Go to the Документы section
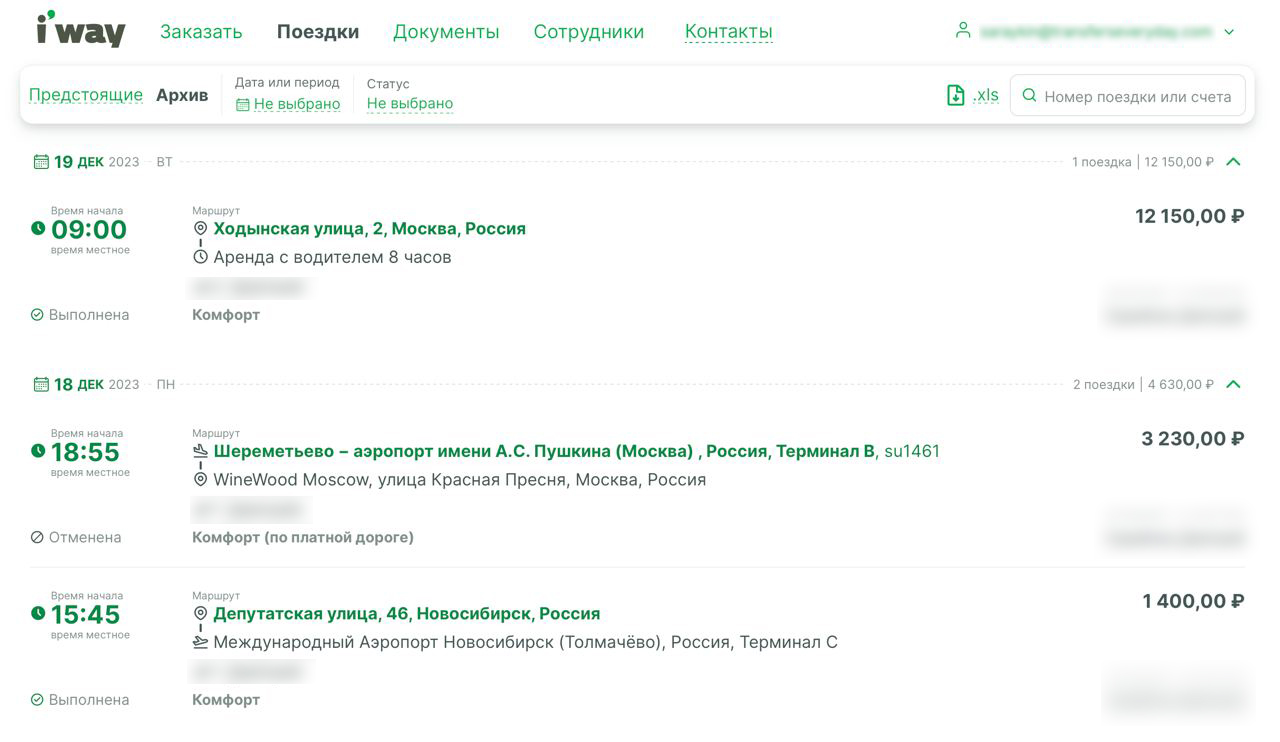Screen dimensions: 1280x742 (x=446, y=32)
